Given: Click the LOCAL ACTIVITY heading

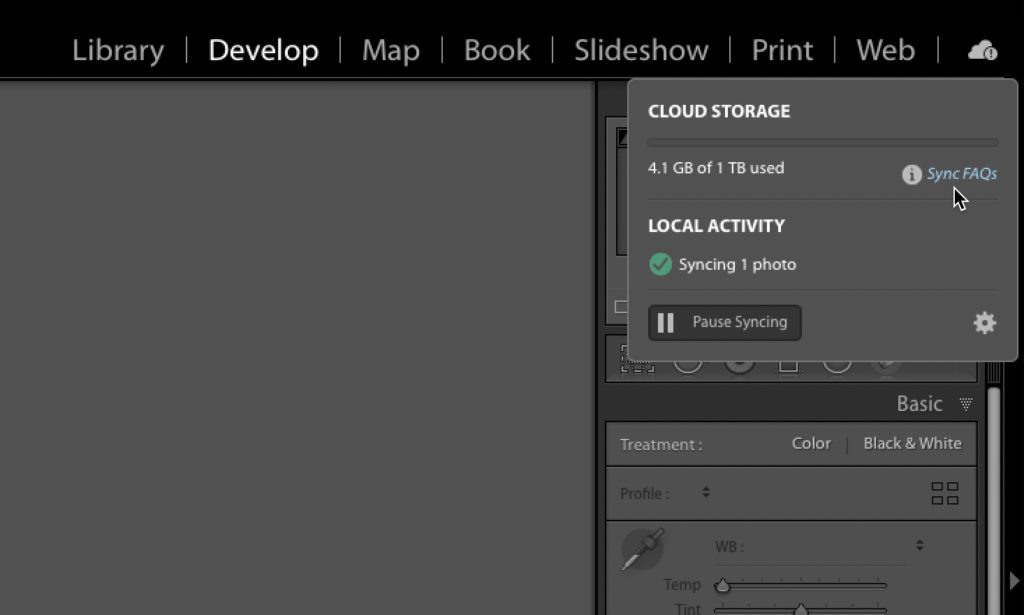Looking at the screenshot, I should click(x=716, y=226).
